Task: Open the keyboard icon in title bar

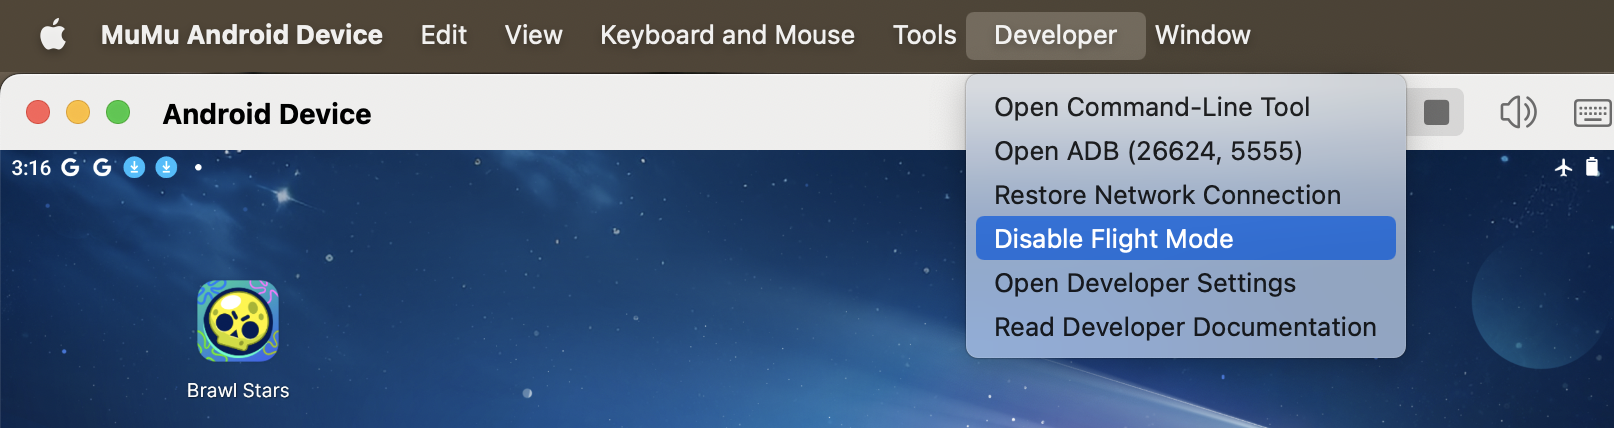Action: [1592, 113]
